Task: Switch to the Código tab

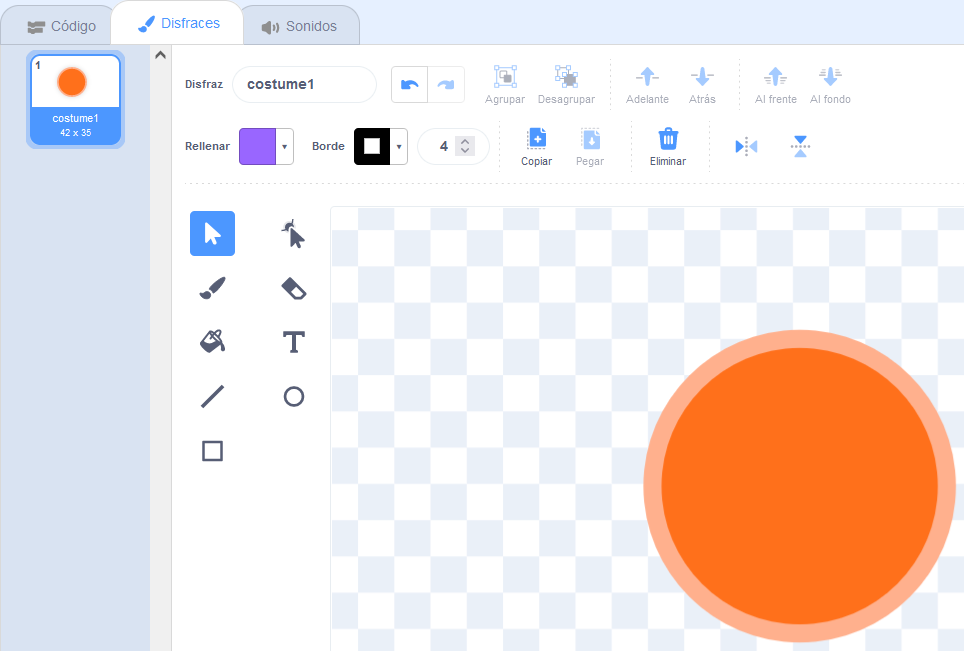Action: point(61,26)
